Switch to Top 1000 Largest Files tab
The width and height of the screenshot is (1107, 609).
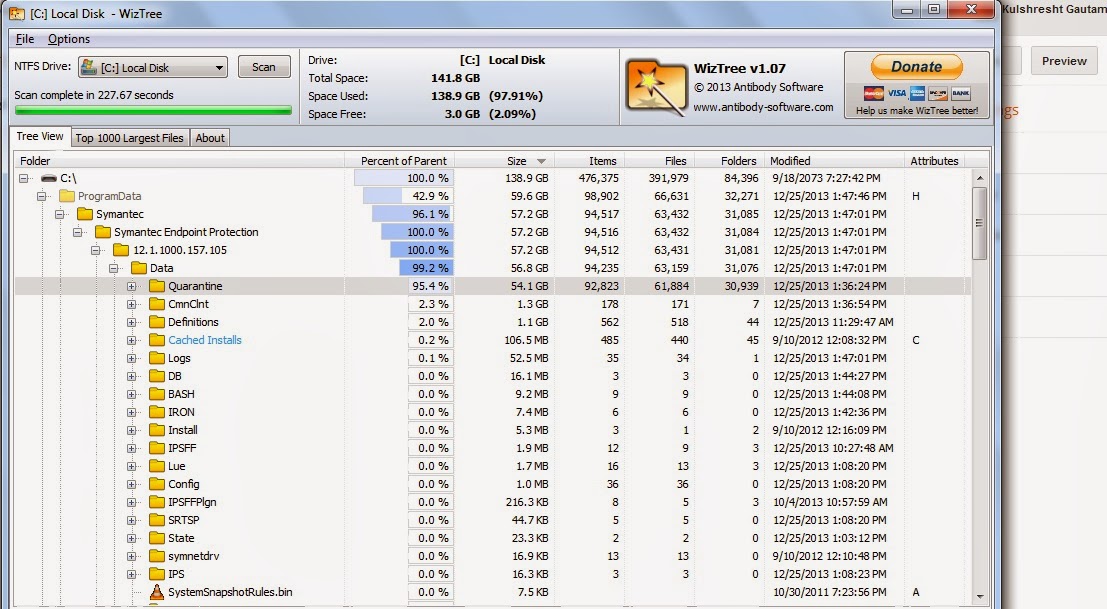(x=129, y=138)
